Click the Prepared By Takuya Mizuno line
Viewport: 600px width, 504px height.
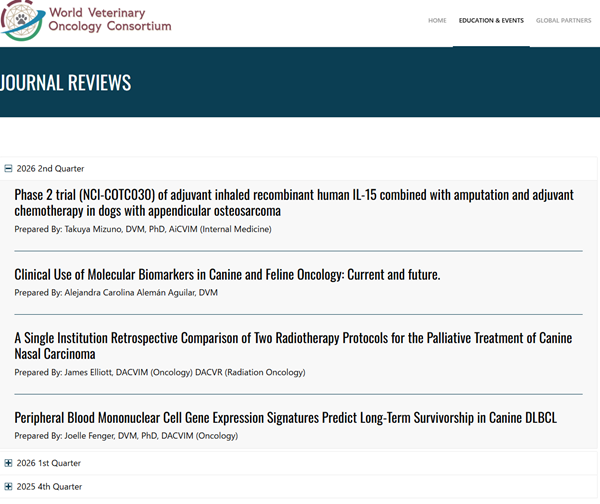[142, 229]
